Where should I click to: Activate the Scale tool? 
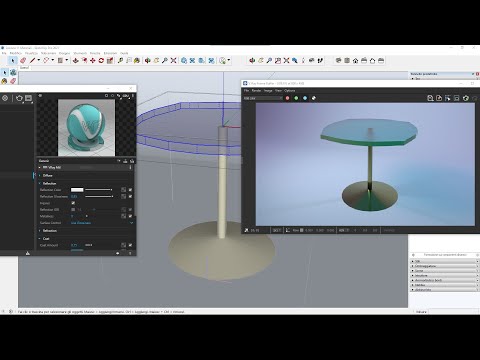110,61
